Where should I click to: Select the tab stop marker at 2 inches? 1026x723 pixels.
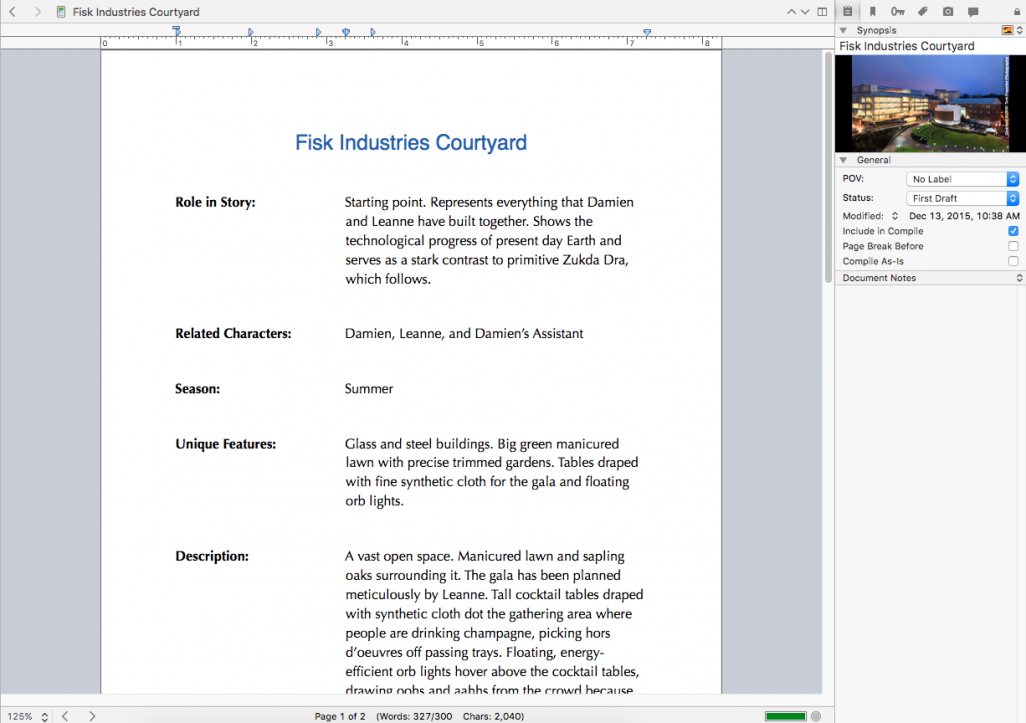point(251,32)
